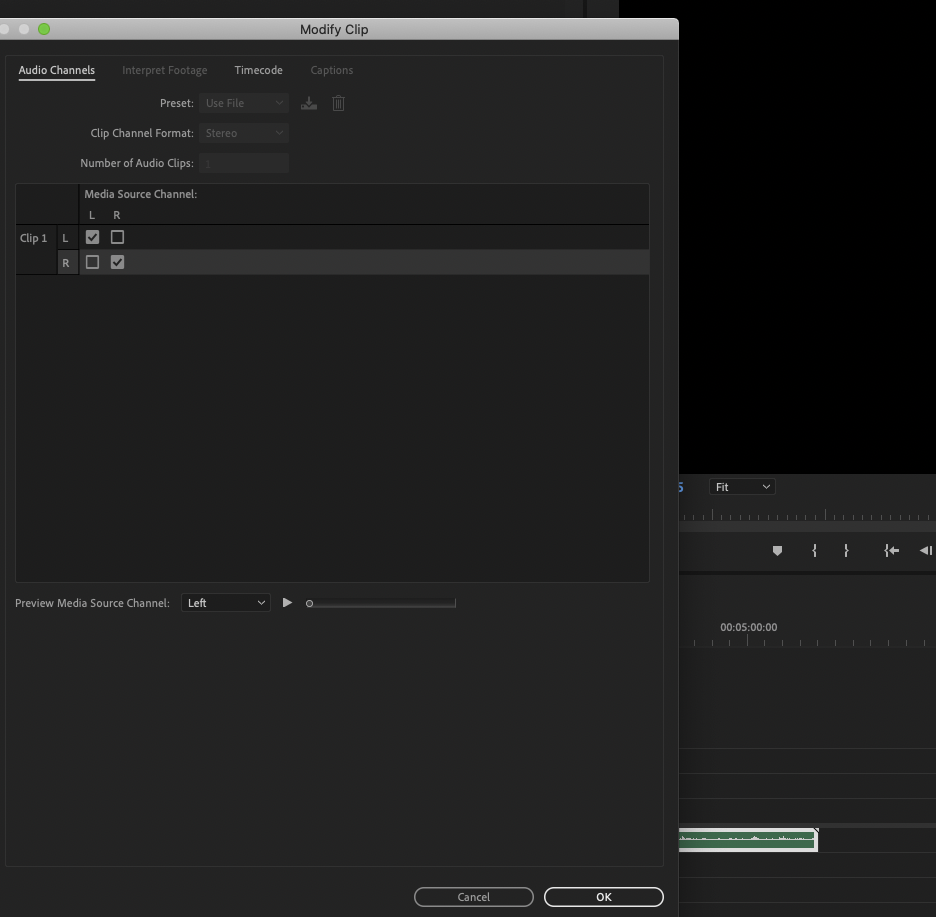Viewport: 936px width, 917px height.
Task: Add a marker in the Program Monitor
Action: click(x=777, y=550)
